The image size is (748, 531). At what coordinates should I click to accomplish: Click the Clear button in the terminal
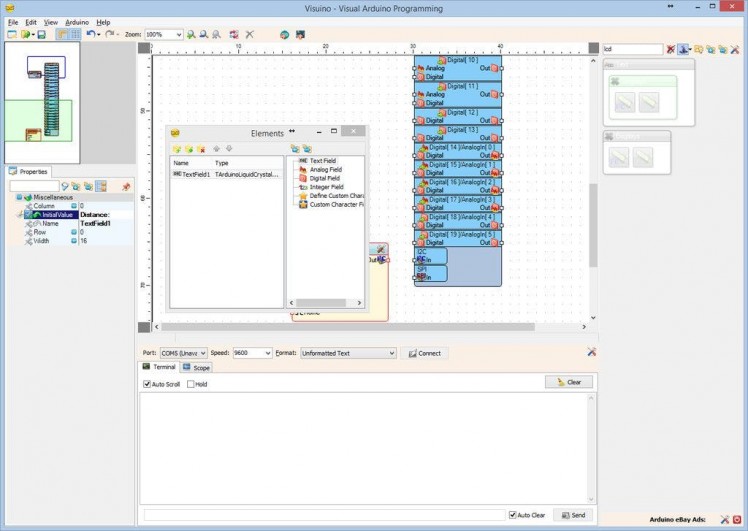[569, 382]
